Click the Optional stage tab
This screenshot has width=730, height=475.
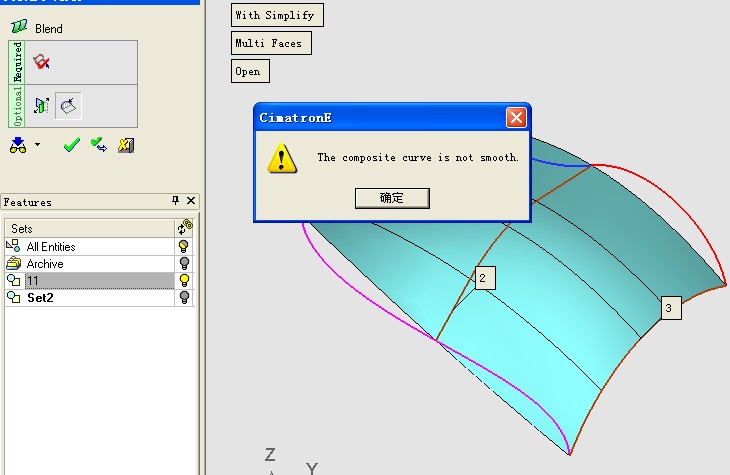tap(17, 106)
